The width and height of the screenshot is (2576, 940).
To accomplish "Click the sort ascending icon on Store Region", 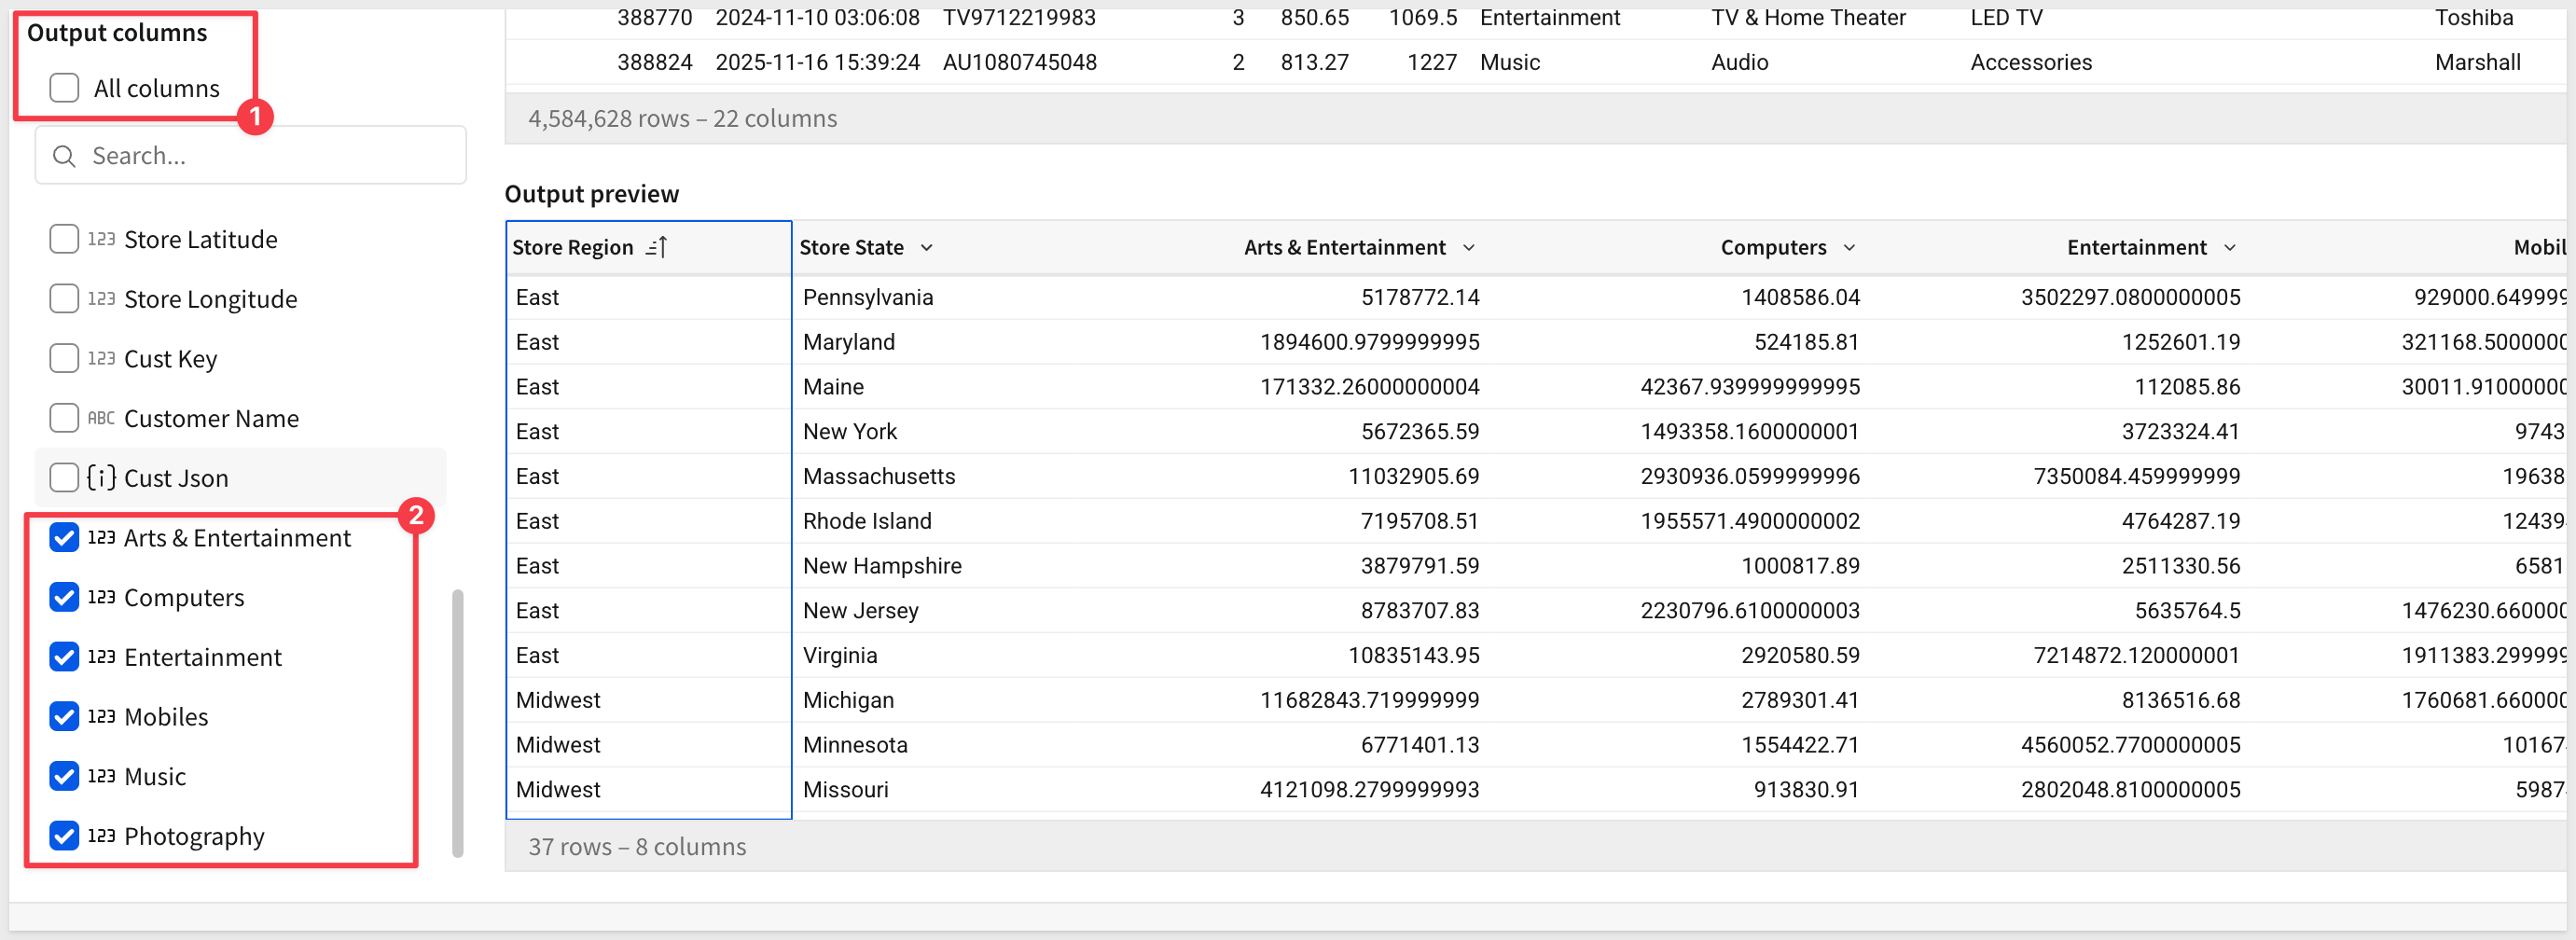I will pyautogui.click(x=656, y=247).
